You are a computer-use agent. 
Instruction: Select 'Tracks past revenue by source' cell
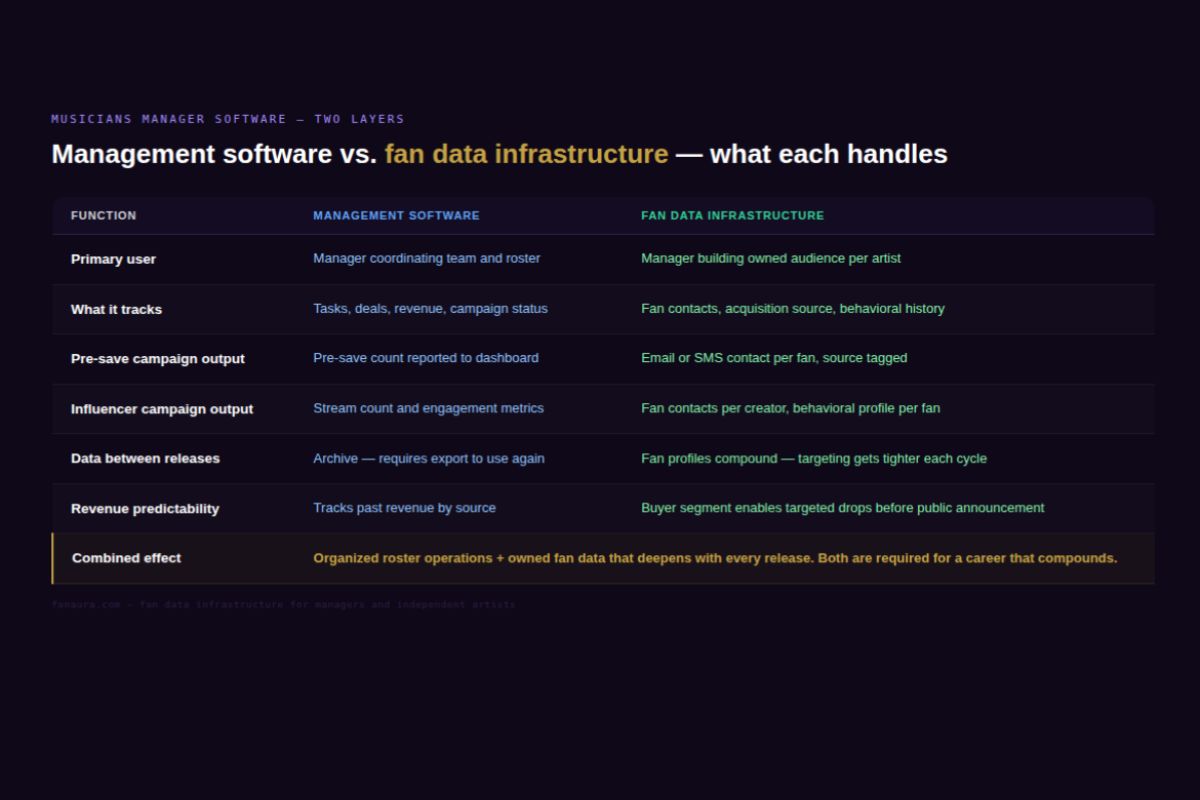(404, 508)
